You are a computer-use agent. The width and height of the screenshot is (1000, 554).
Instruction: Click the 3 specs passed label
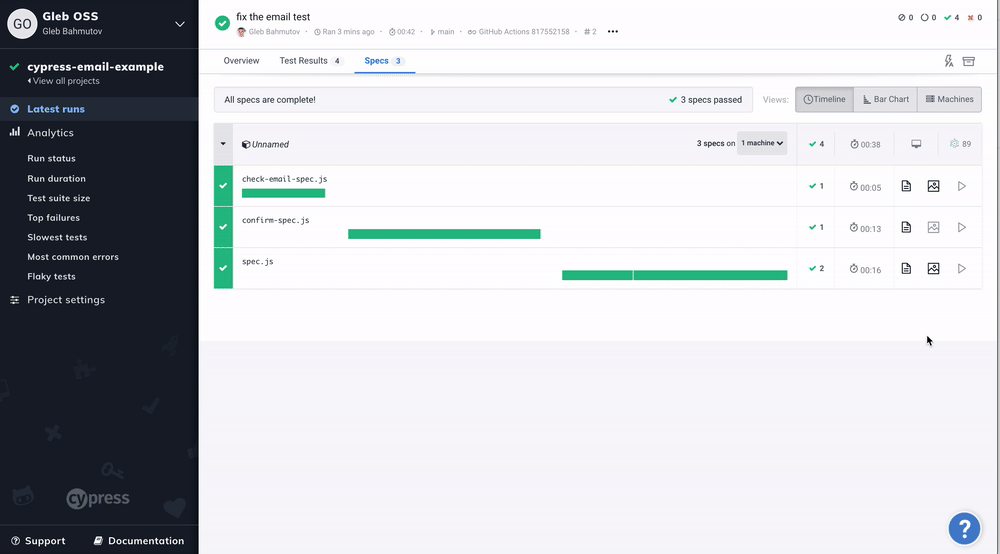[705, 100]
